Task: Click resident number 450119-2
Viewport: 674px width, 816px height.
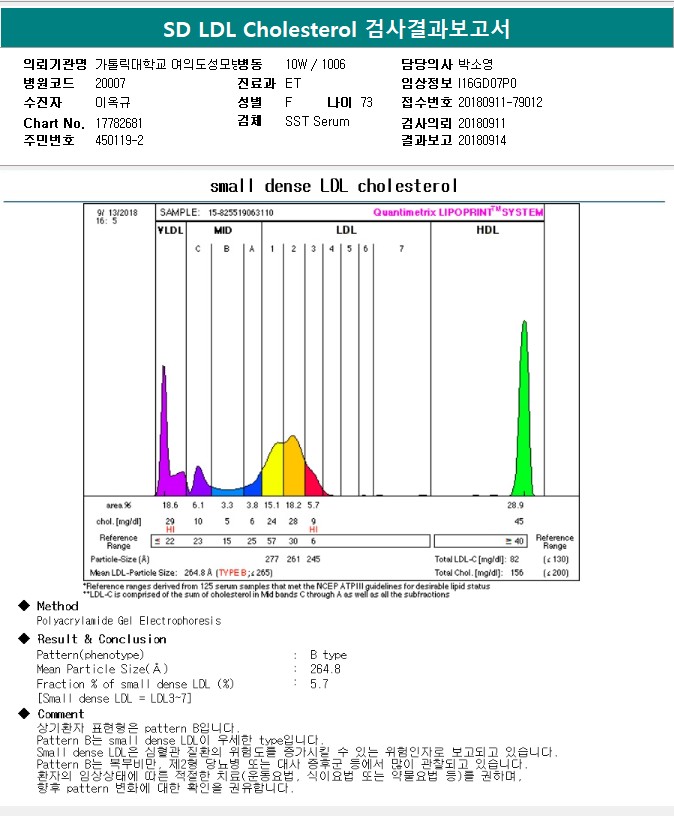Action: point(119,141)
